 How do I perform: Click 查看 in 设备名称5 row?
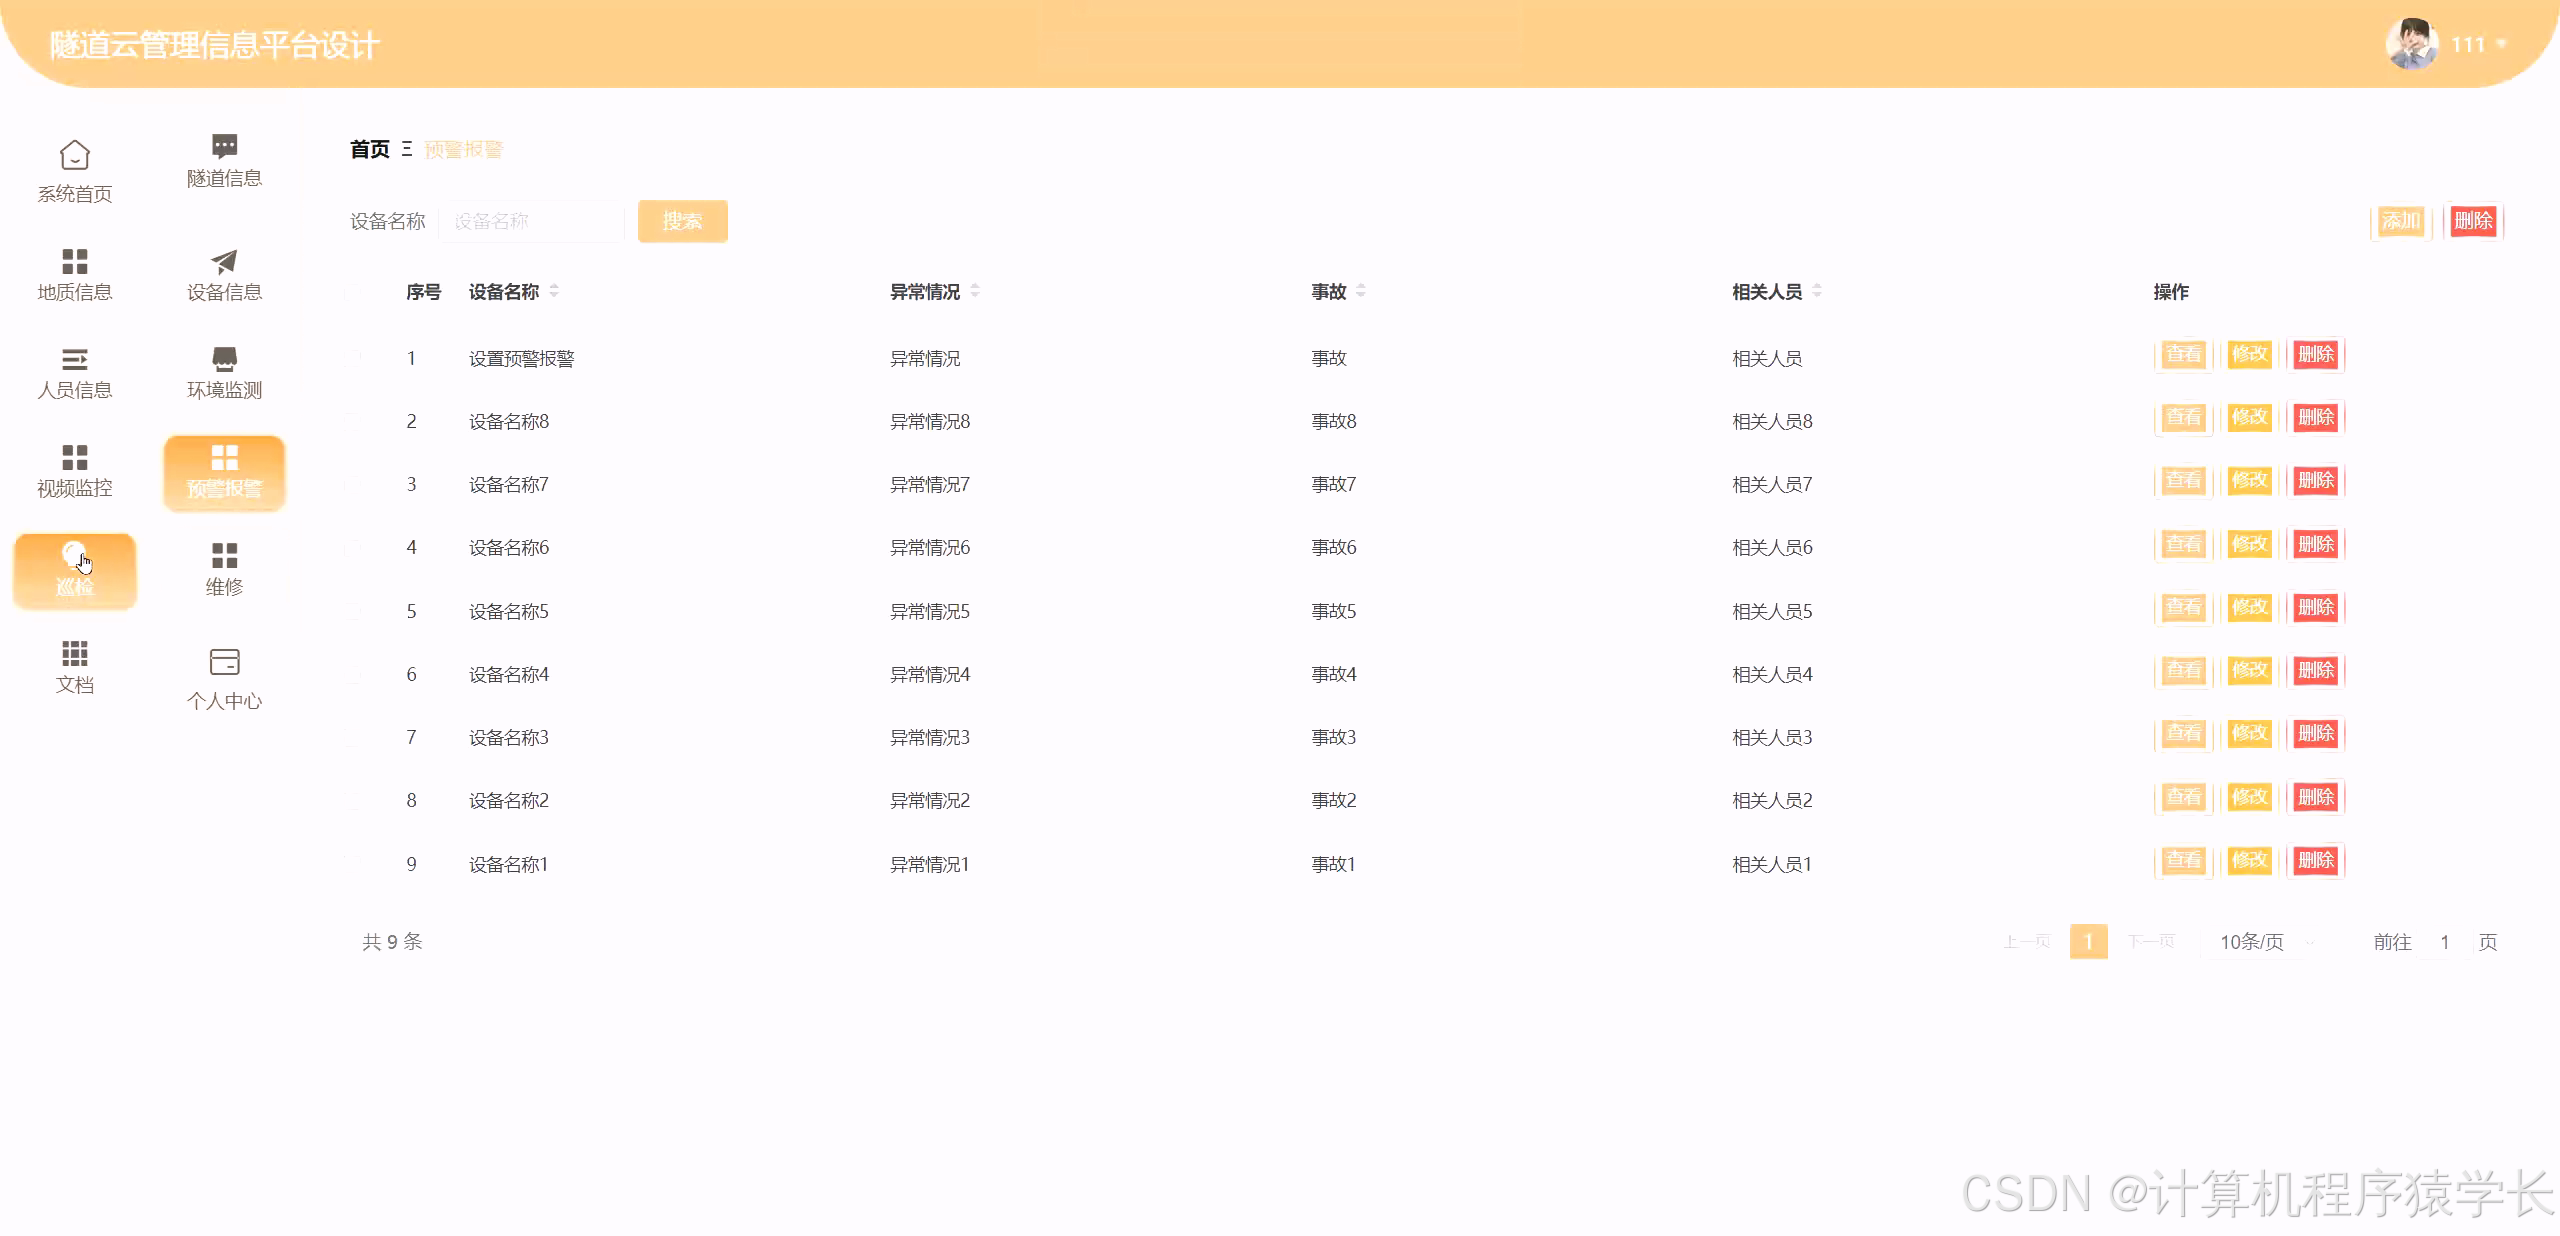2183,608
